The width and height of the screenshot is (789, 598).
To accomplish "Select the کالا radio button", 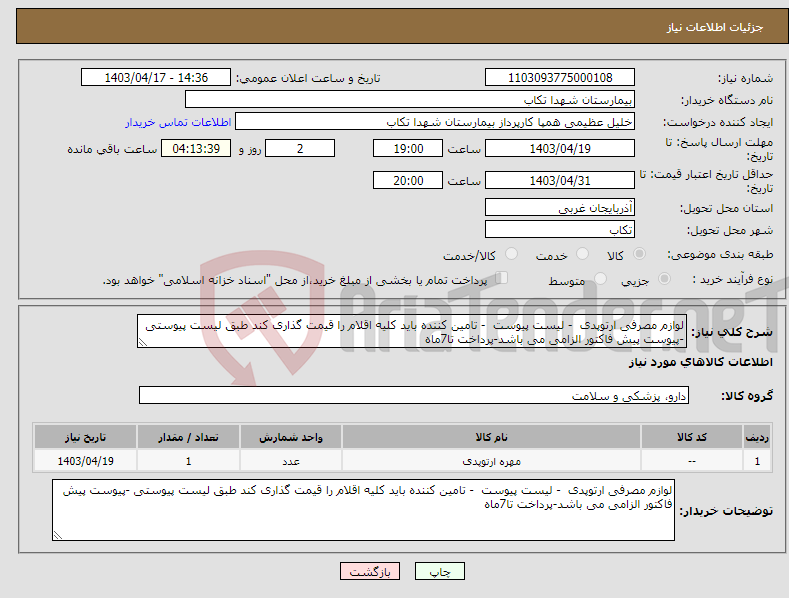I will click(639, 254).
